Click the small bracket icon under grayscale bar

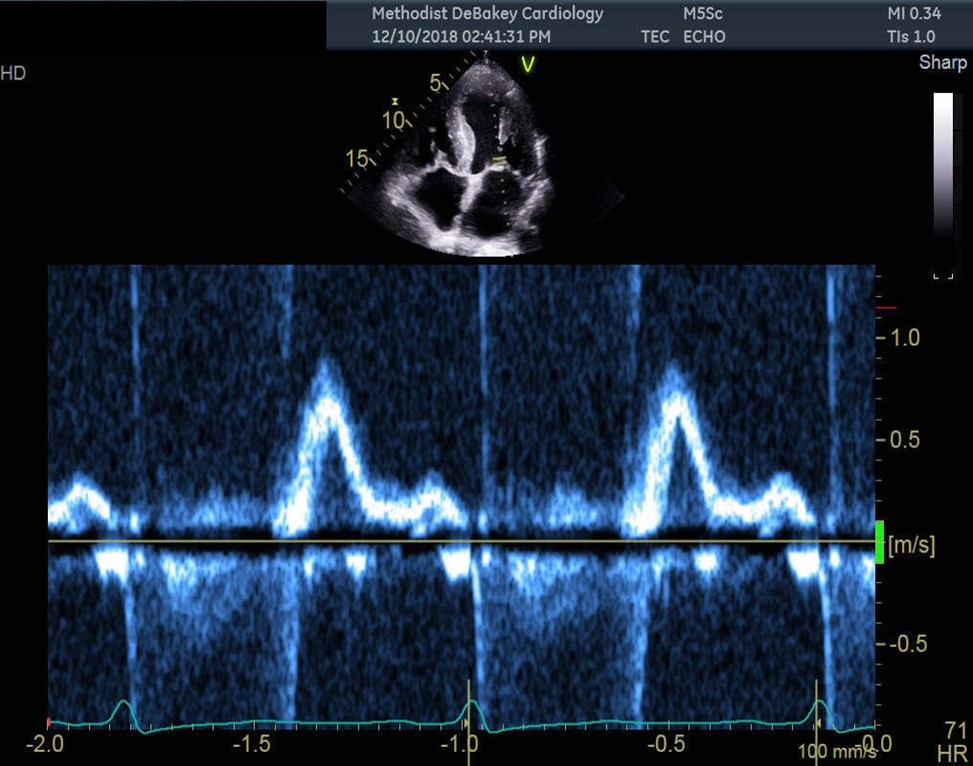[942, 274]
